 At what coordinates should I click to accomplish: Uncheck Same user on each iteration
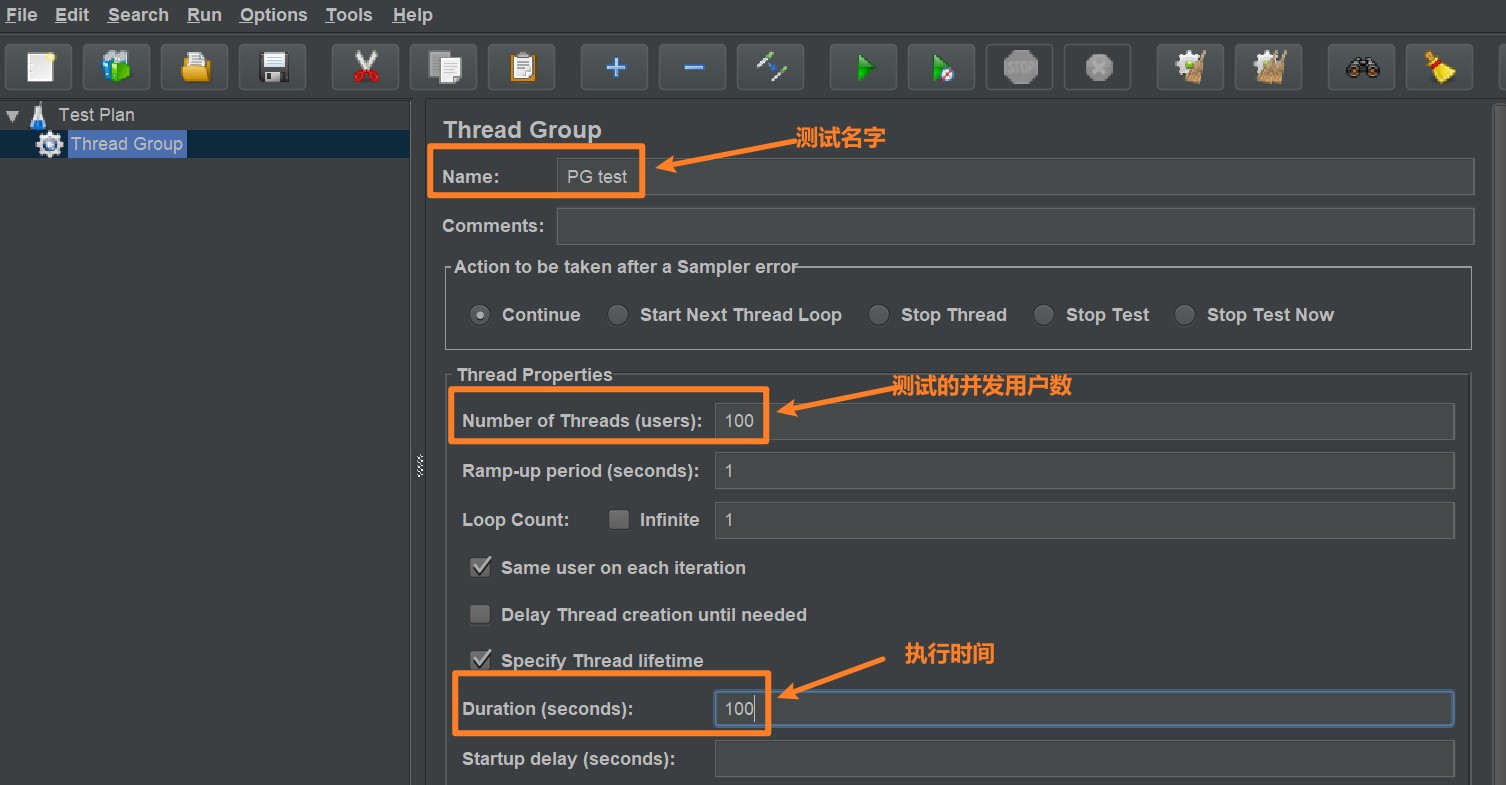point(480,567)
